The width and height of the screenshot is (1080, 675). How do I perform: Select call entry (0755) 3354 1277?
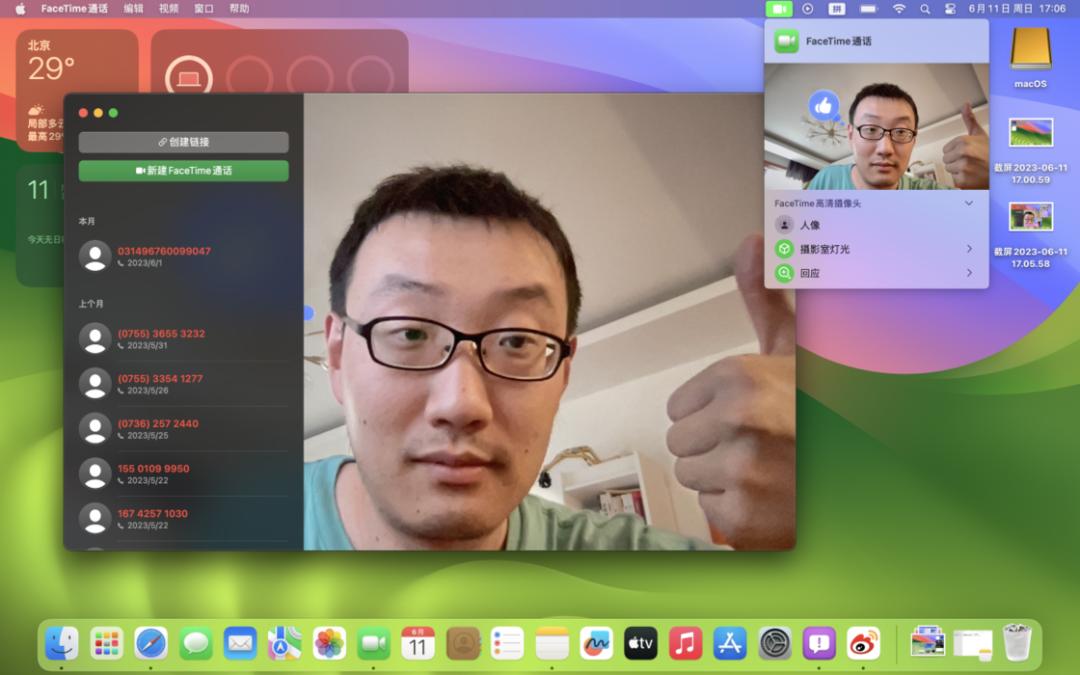(183, 384)
